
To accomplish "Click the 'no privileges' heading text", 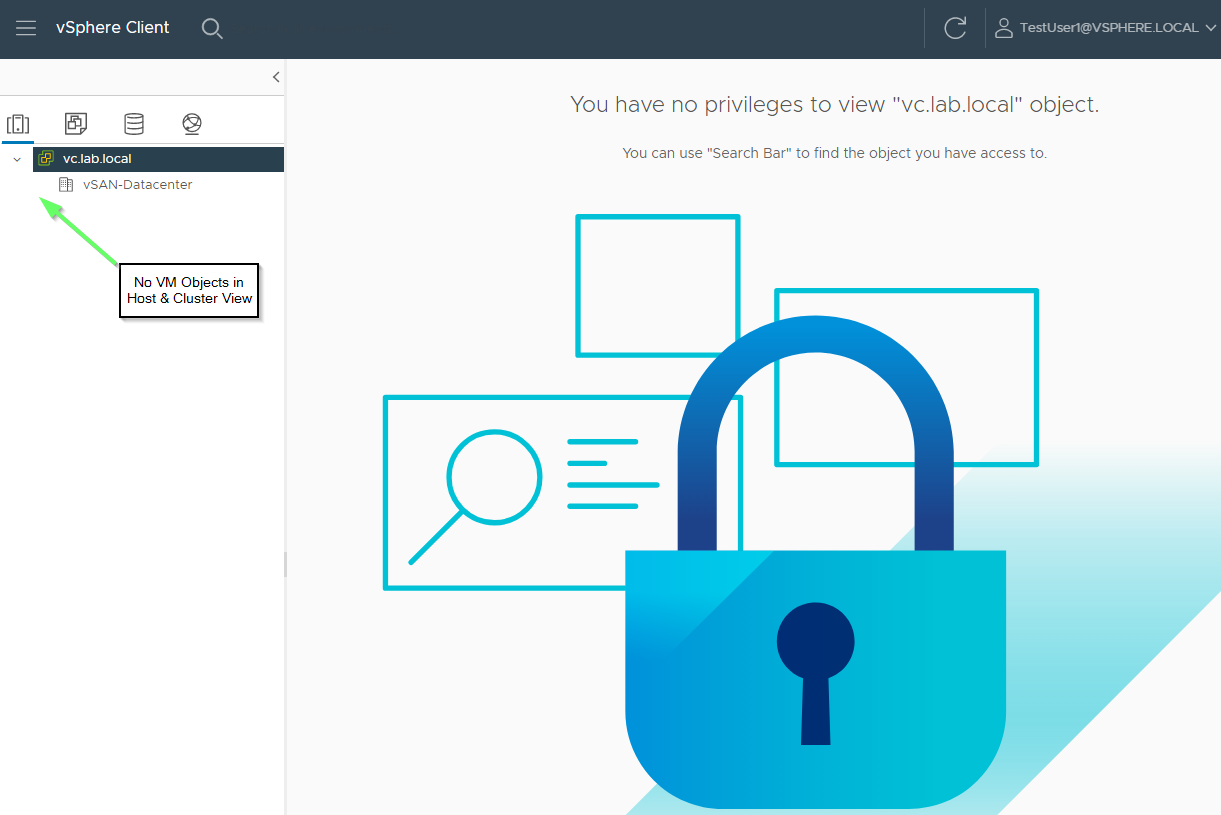I will click(x=834, y=104).
